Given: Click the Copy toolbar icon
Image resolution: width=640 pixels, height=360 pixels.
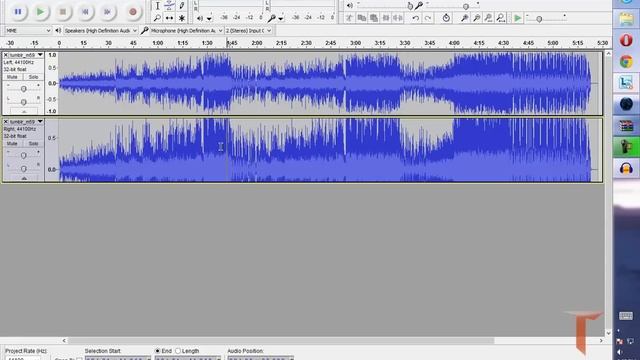Looking at the screenshot, I should (x=362, y=18).
